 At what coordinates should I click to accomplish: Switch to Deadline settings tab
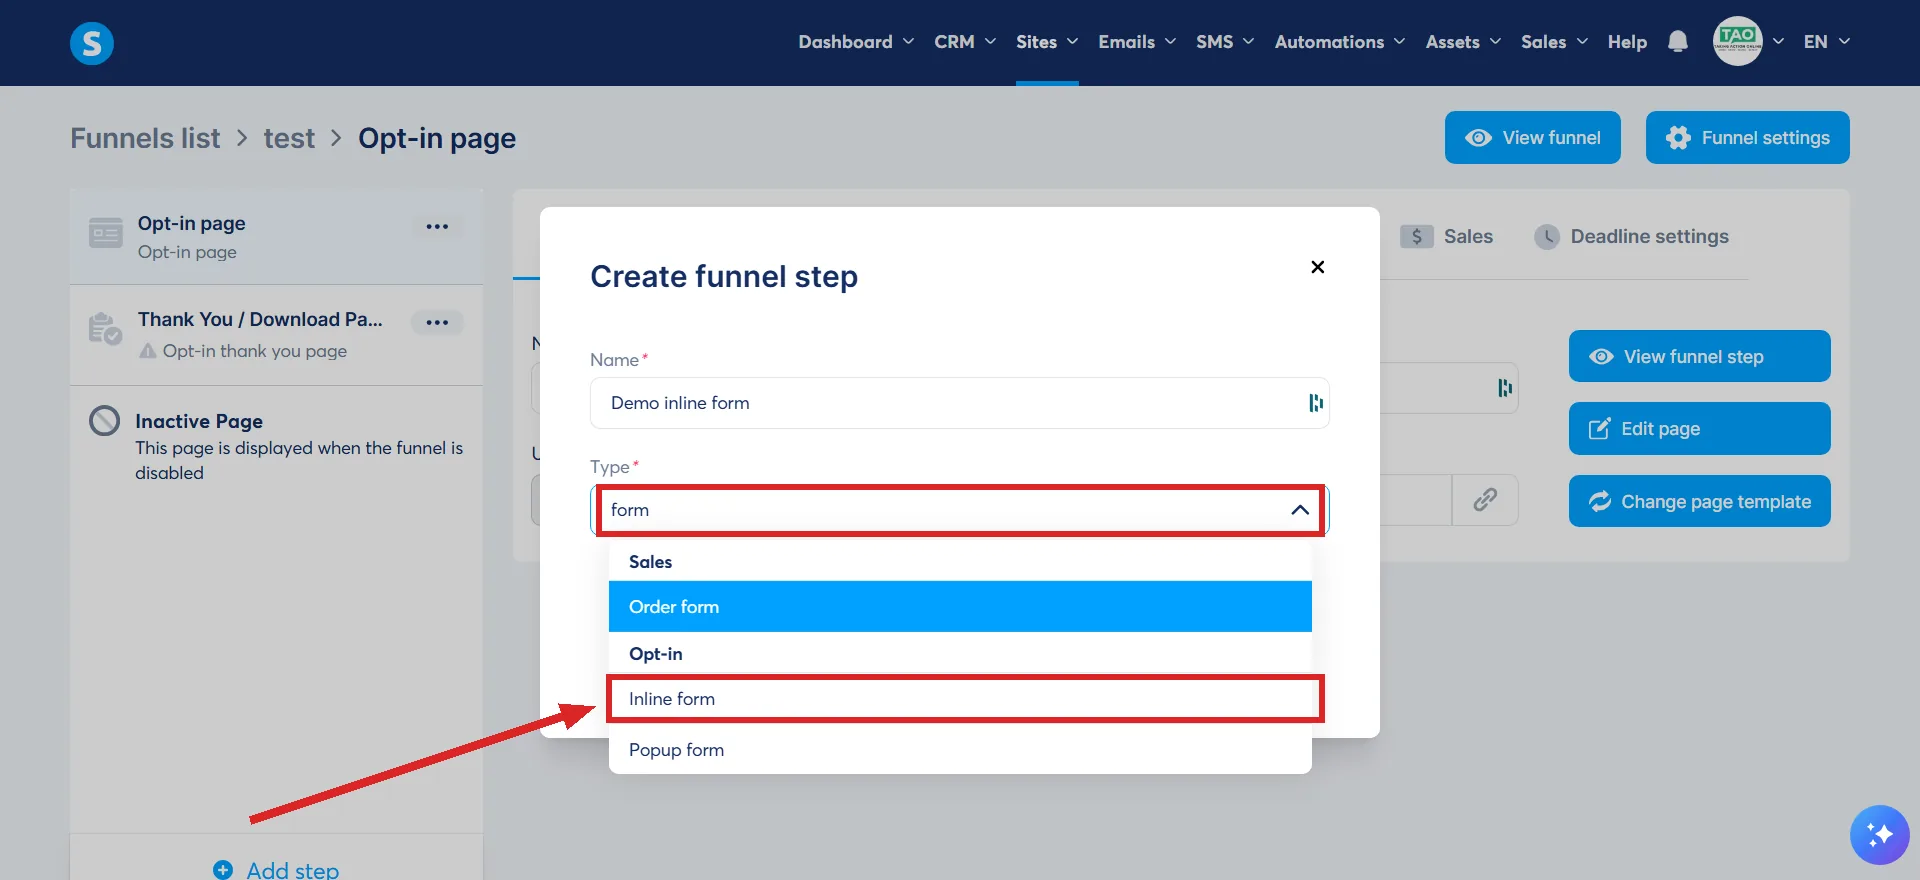[x=1631, y=237]
